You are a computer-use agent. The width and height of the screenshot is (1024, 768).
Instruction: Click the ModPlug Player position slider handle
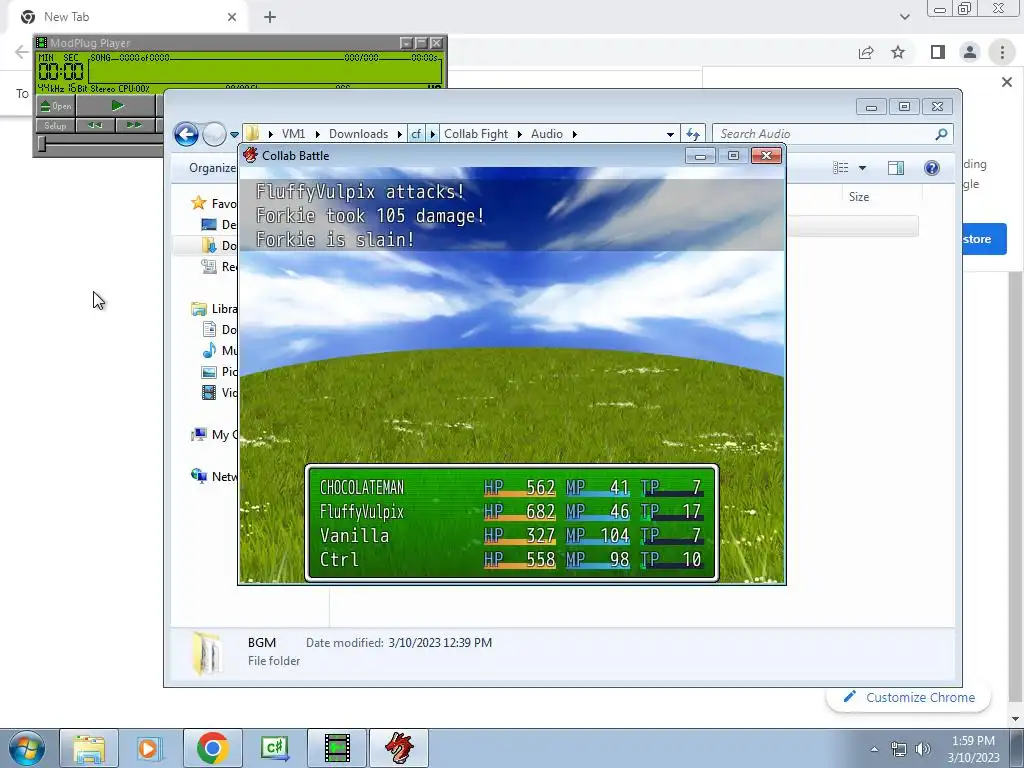coord(42,144)
